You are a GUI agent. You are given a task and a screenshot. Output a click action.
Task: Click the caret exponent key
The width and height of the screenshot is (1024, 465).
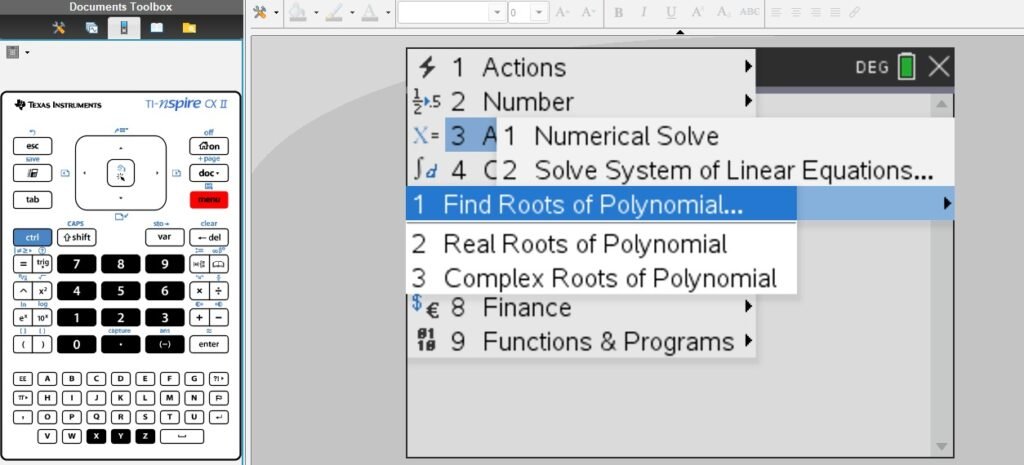pyautogui.click(x=22, y=291)
